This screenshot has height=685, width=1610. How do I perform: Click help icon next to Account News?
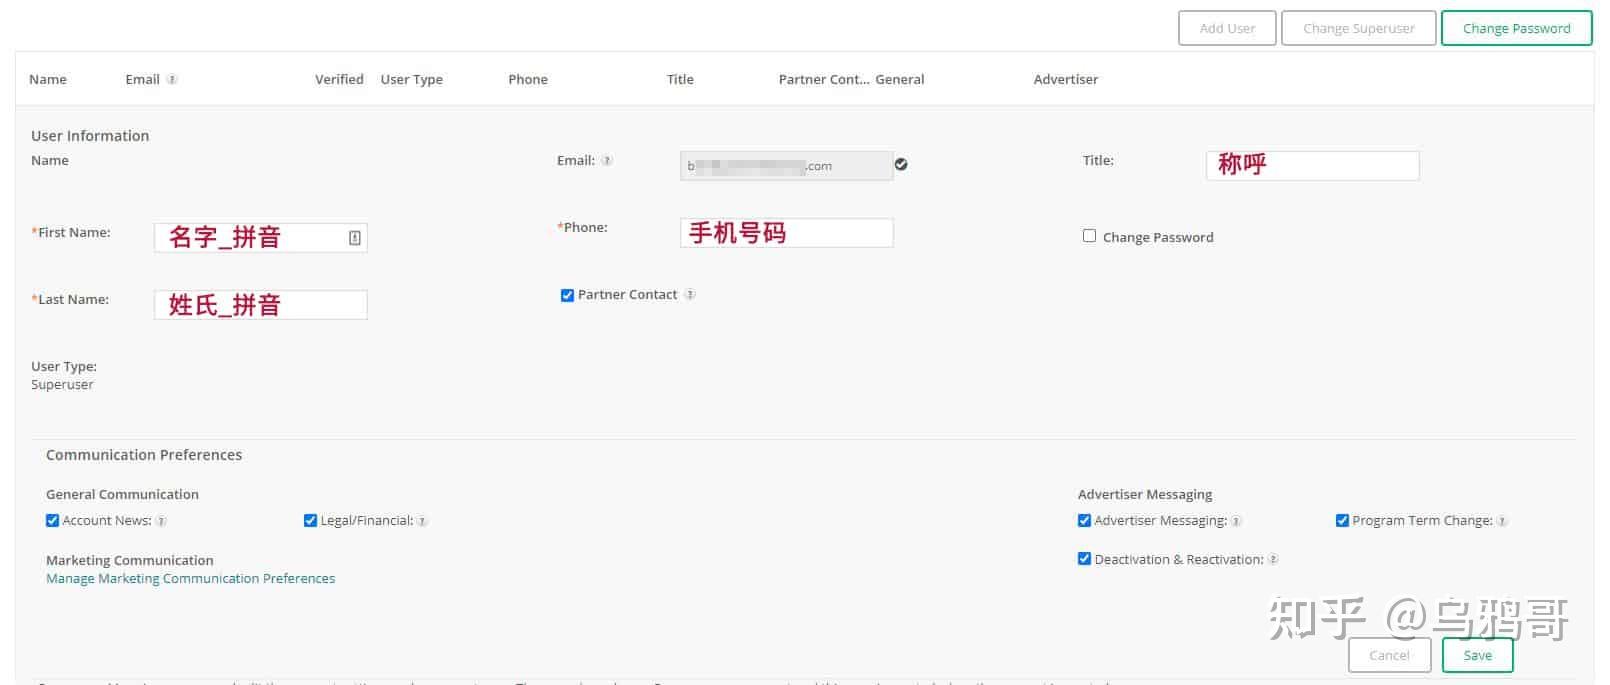161,521
